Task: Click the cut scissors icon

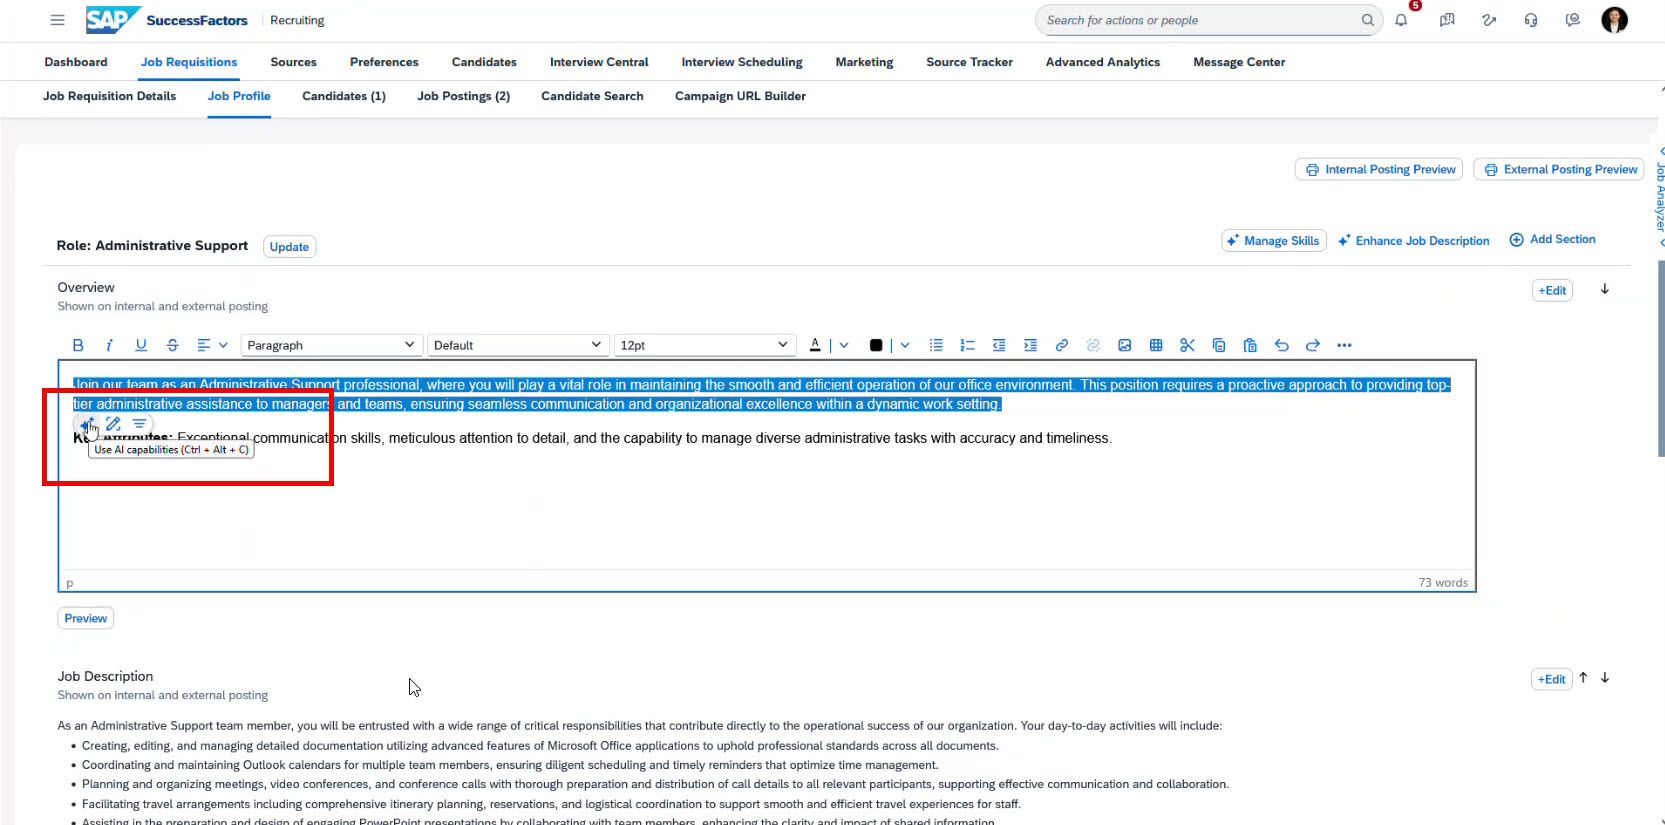Action: click(x=1187, y=345)
